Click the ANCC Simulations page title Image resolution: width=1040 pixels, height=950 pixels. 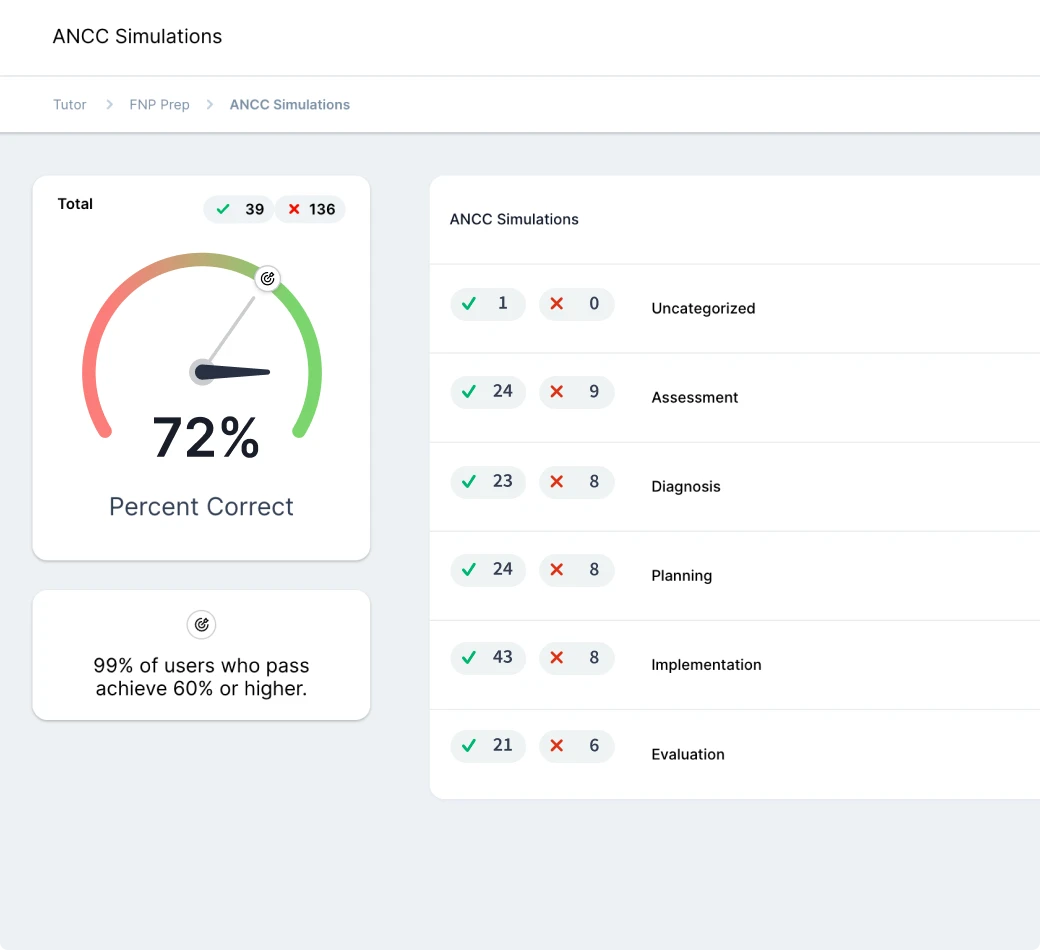(x=137, y=36)
